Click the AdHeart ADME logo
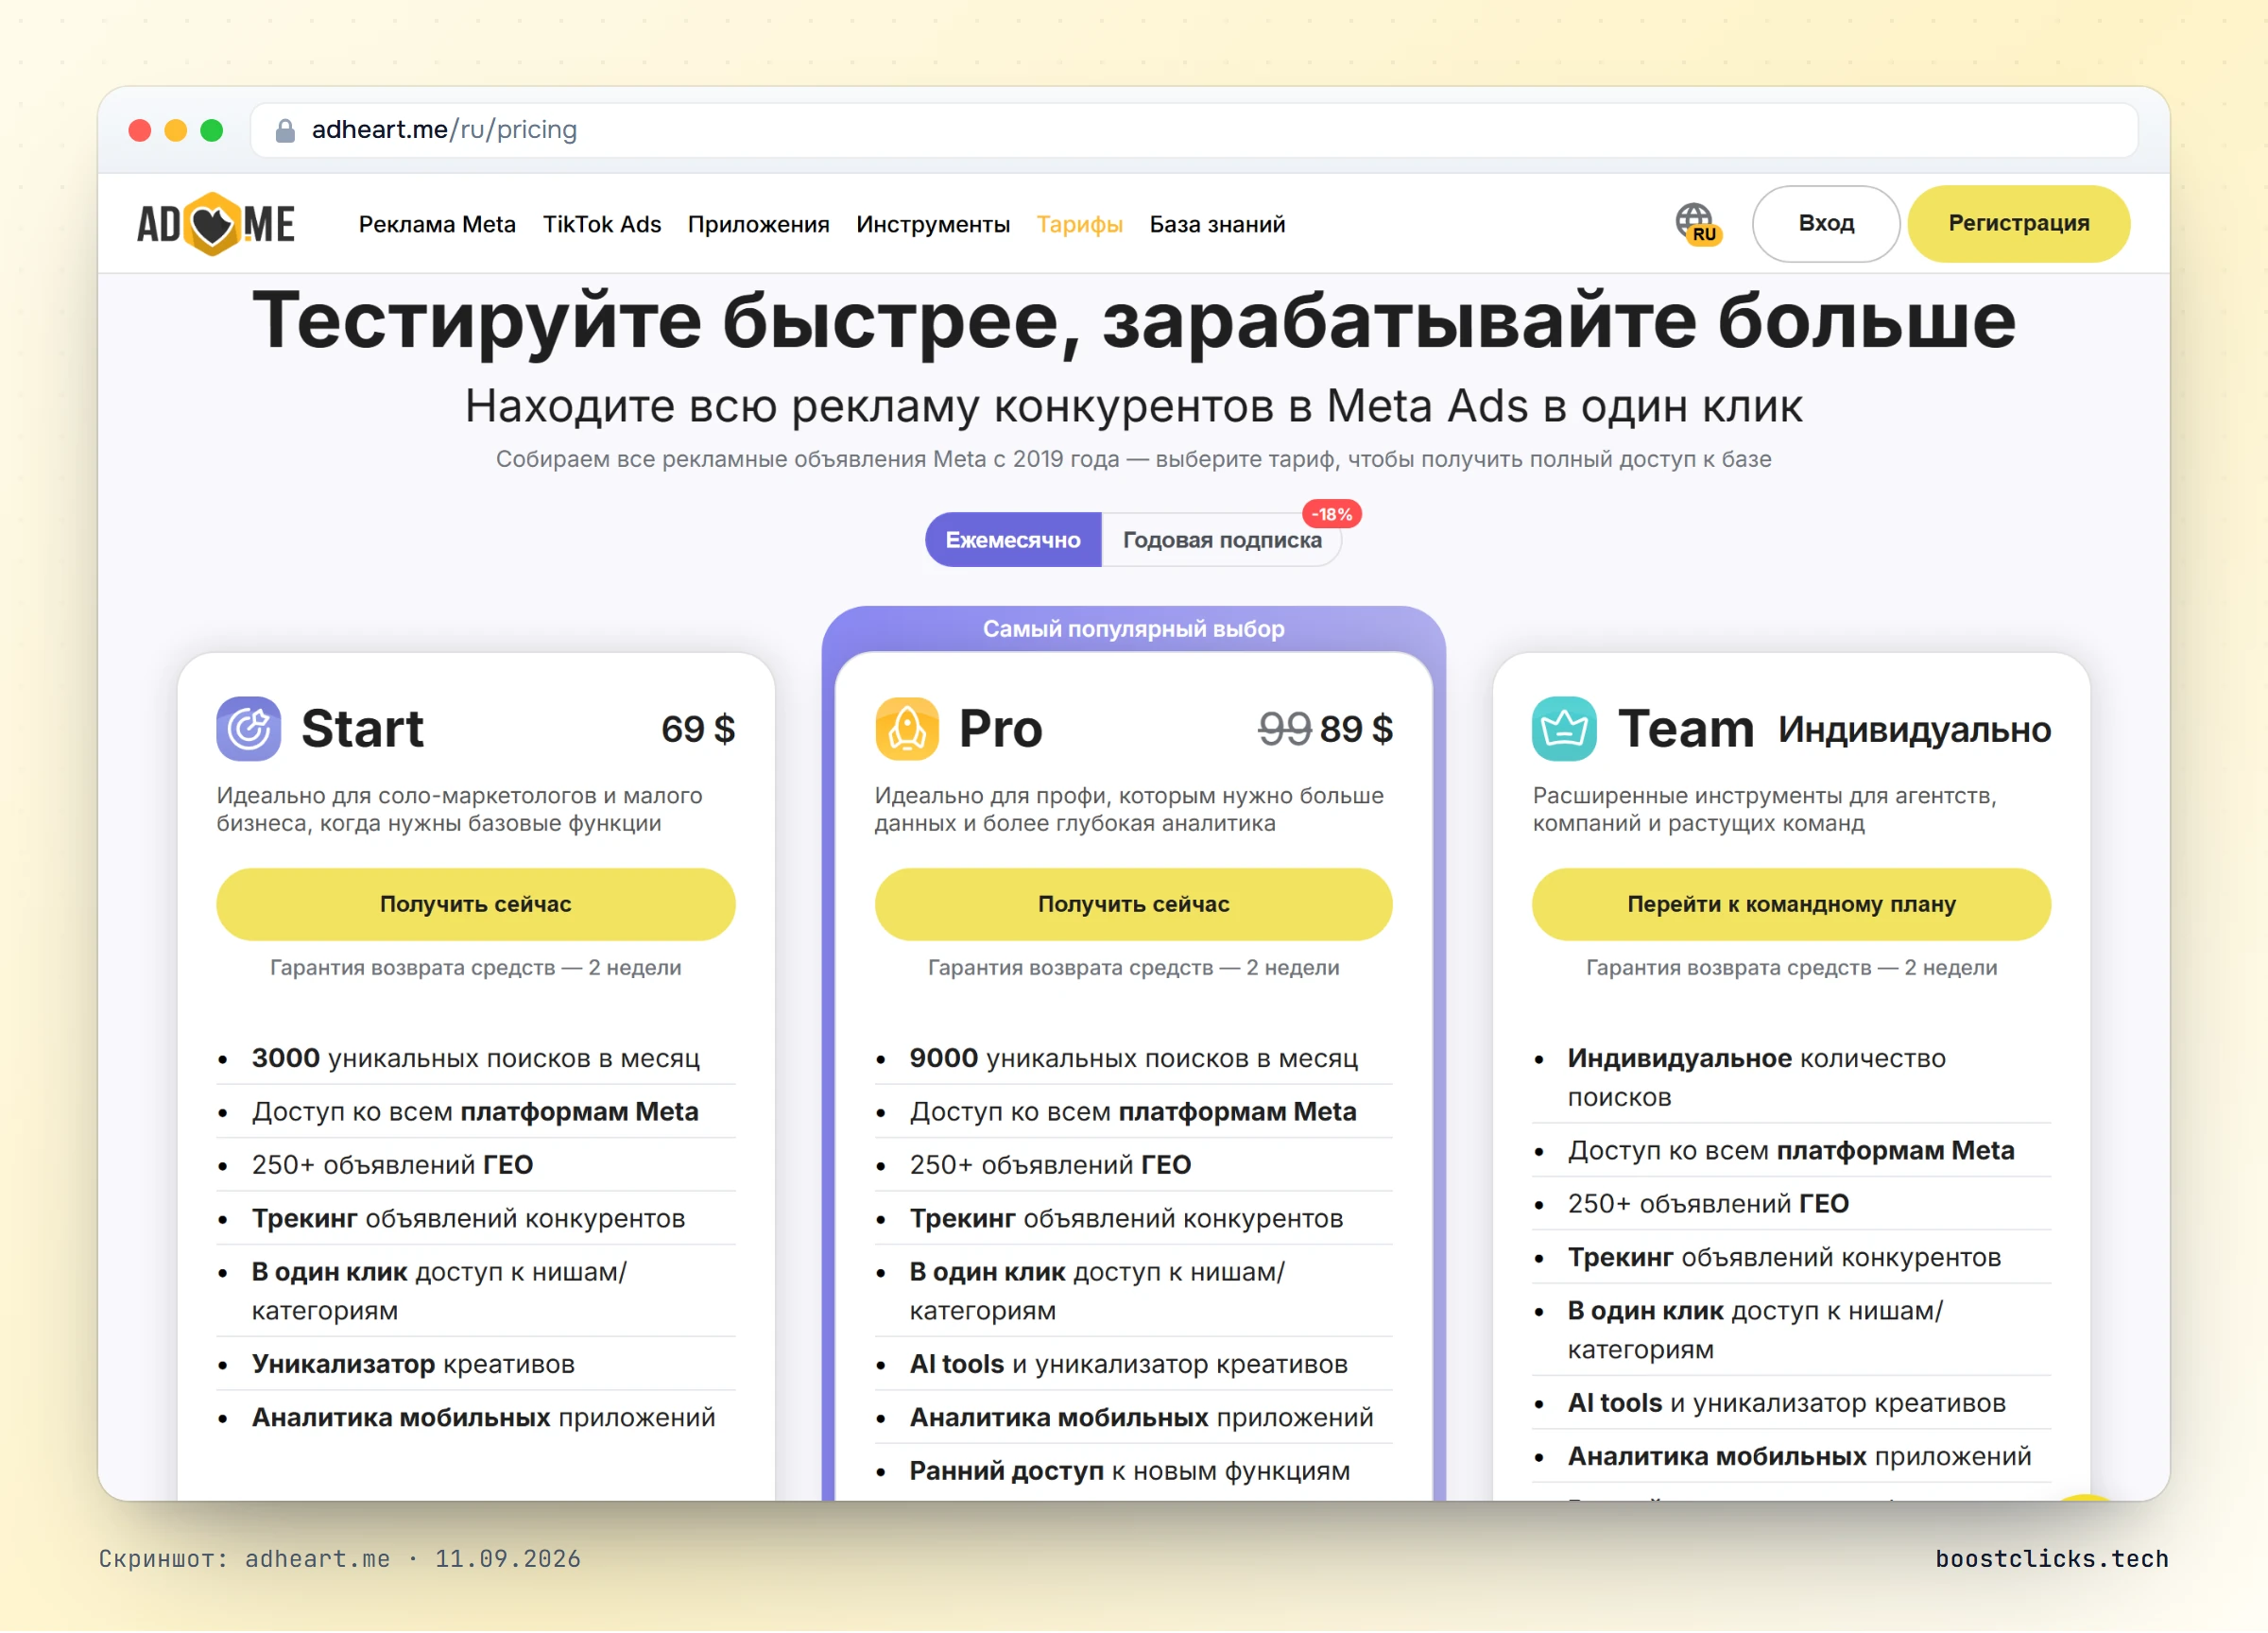 pyautogui.click(x=216, y=224)
